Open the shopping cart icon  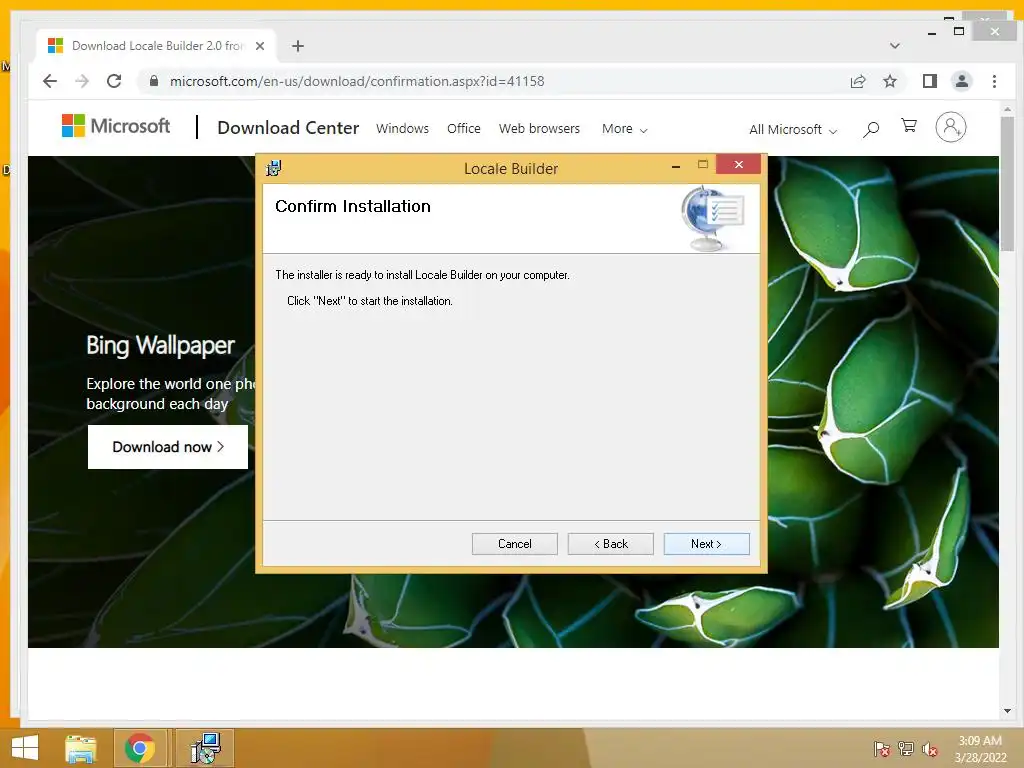click(909, 125)
